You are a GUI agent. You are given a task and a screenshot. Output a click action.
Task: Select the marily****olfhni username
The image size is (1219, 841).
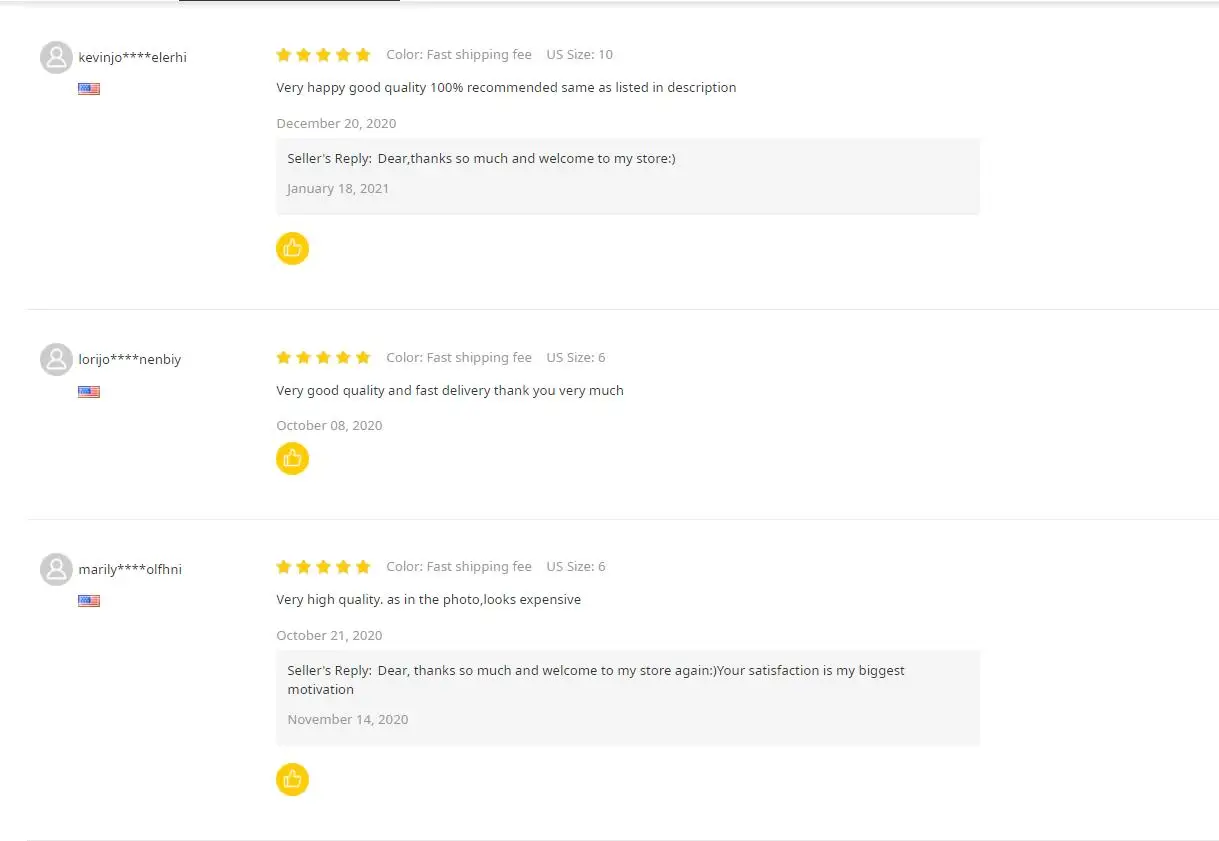[x=130, y=570]
